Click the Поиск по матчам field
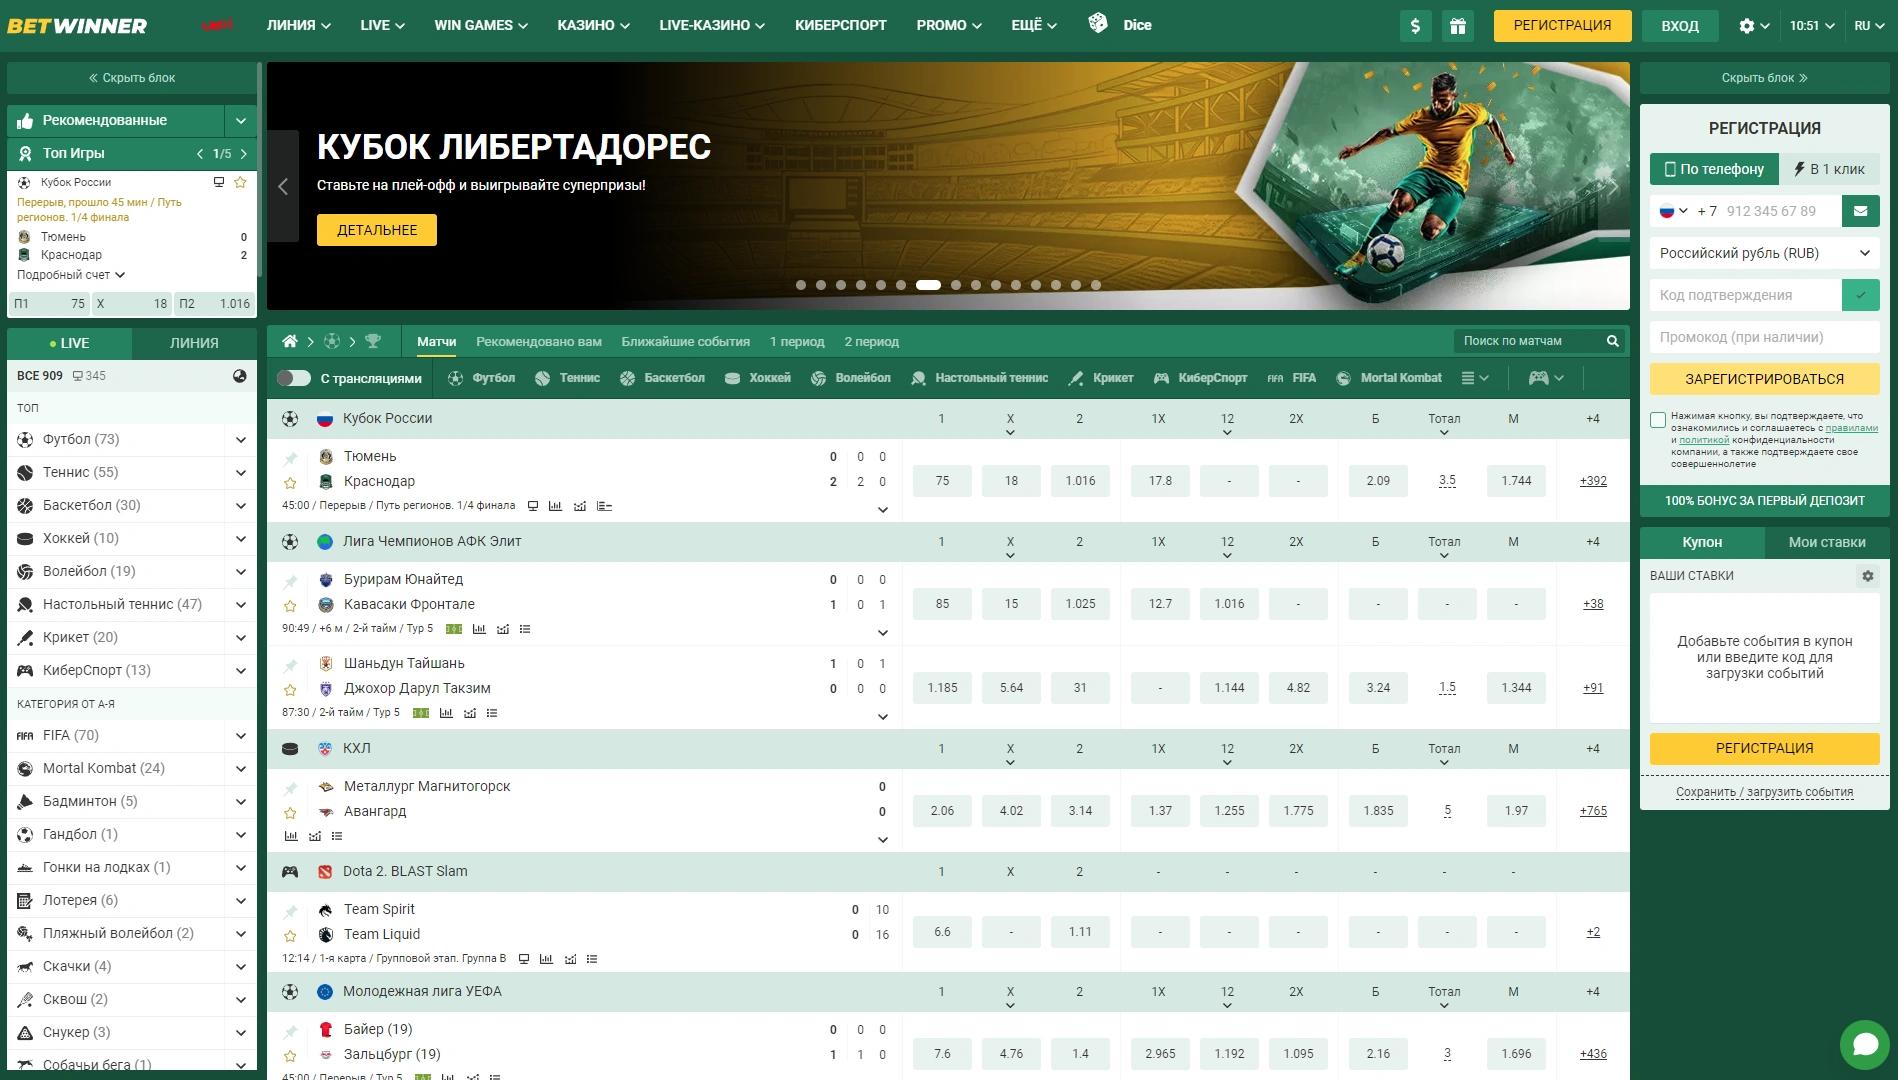The image size is (1898, 1080). click(x=1528, y=341)
